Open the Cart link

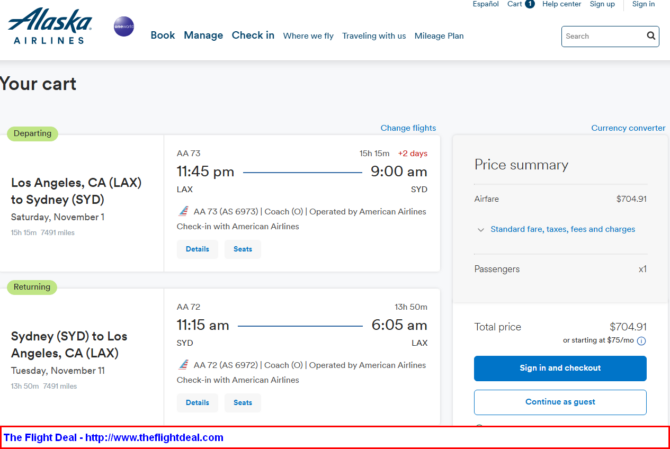click(x=514, y=4)
